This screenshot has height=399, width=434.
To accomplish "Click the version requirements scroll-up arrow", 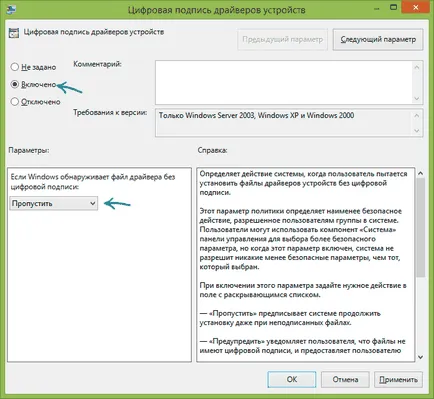I will point(417,116).
